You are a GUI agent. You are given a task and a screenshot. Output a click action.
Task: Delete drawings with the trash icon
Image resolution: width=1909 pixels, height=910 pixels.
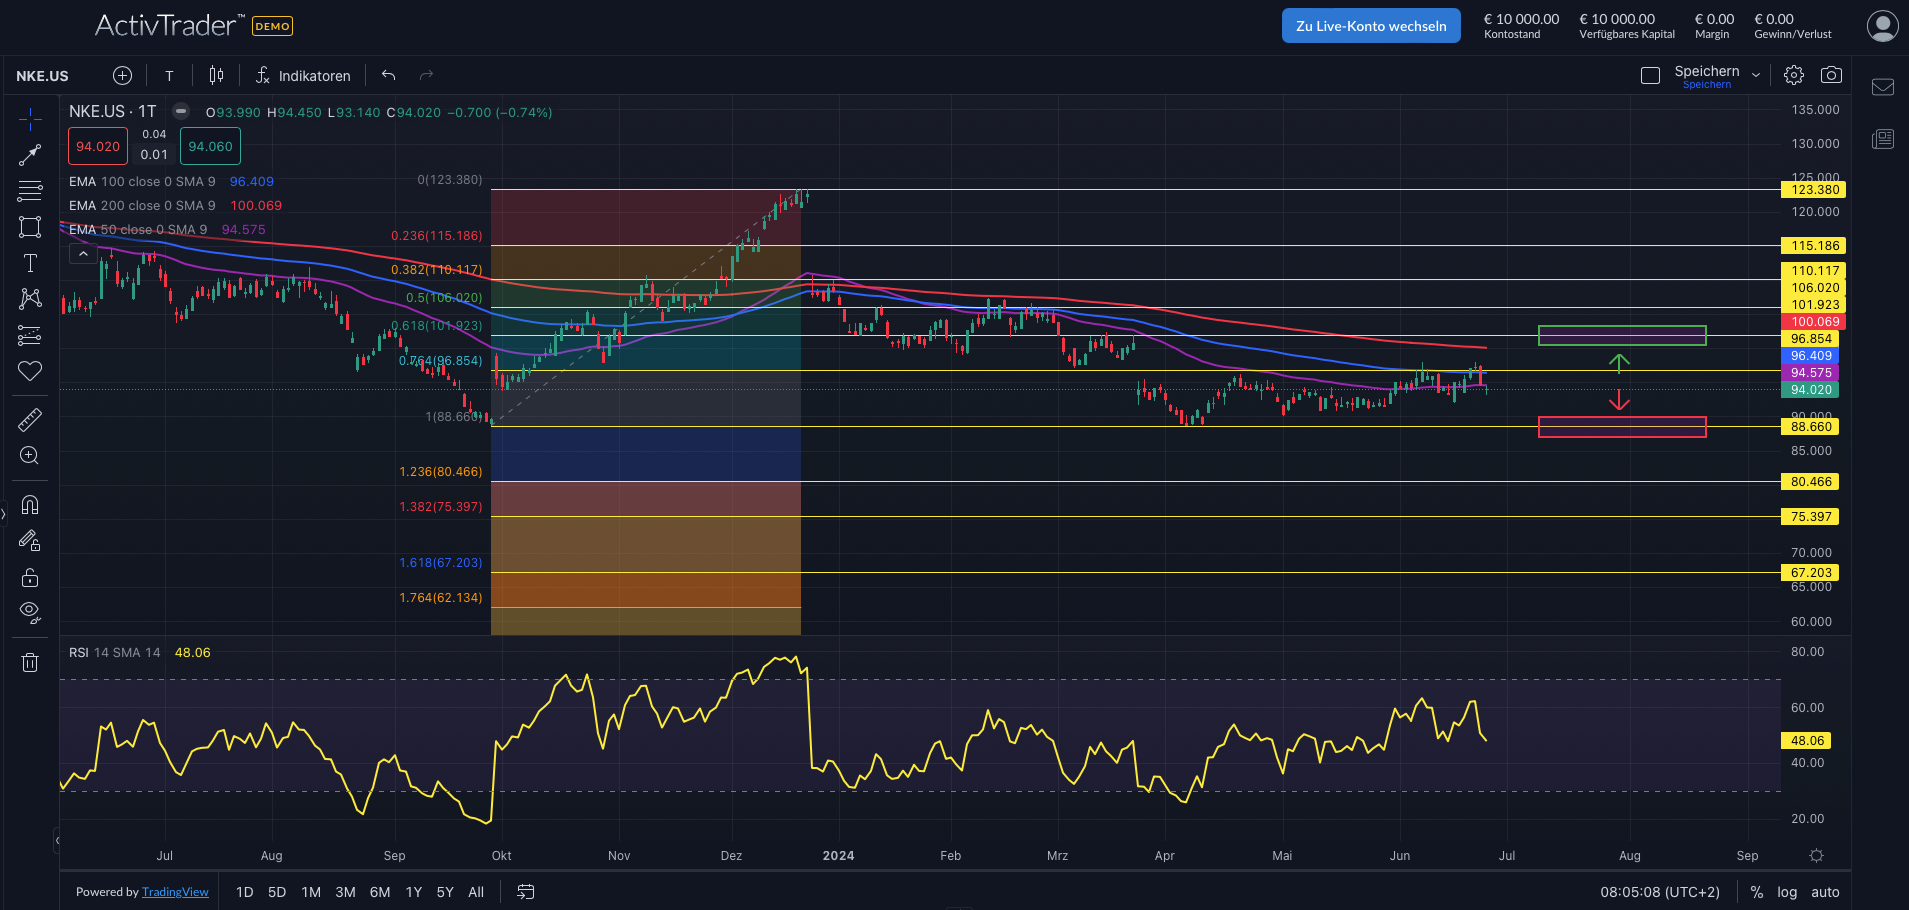coord(30,662)
